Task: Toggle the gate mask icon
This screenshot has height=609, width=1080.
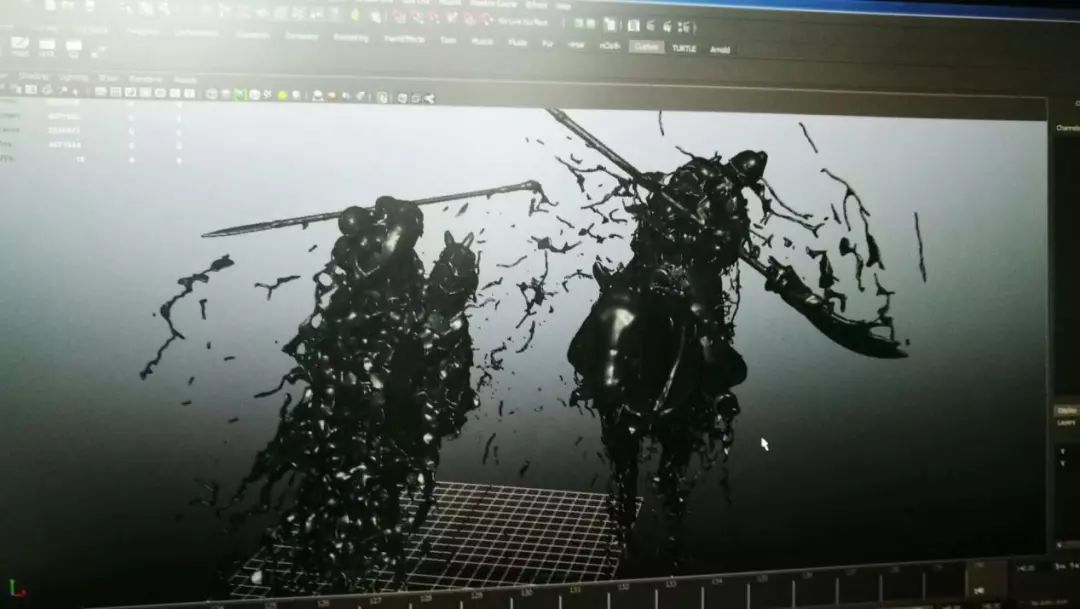Action: tap(145, 92)
